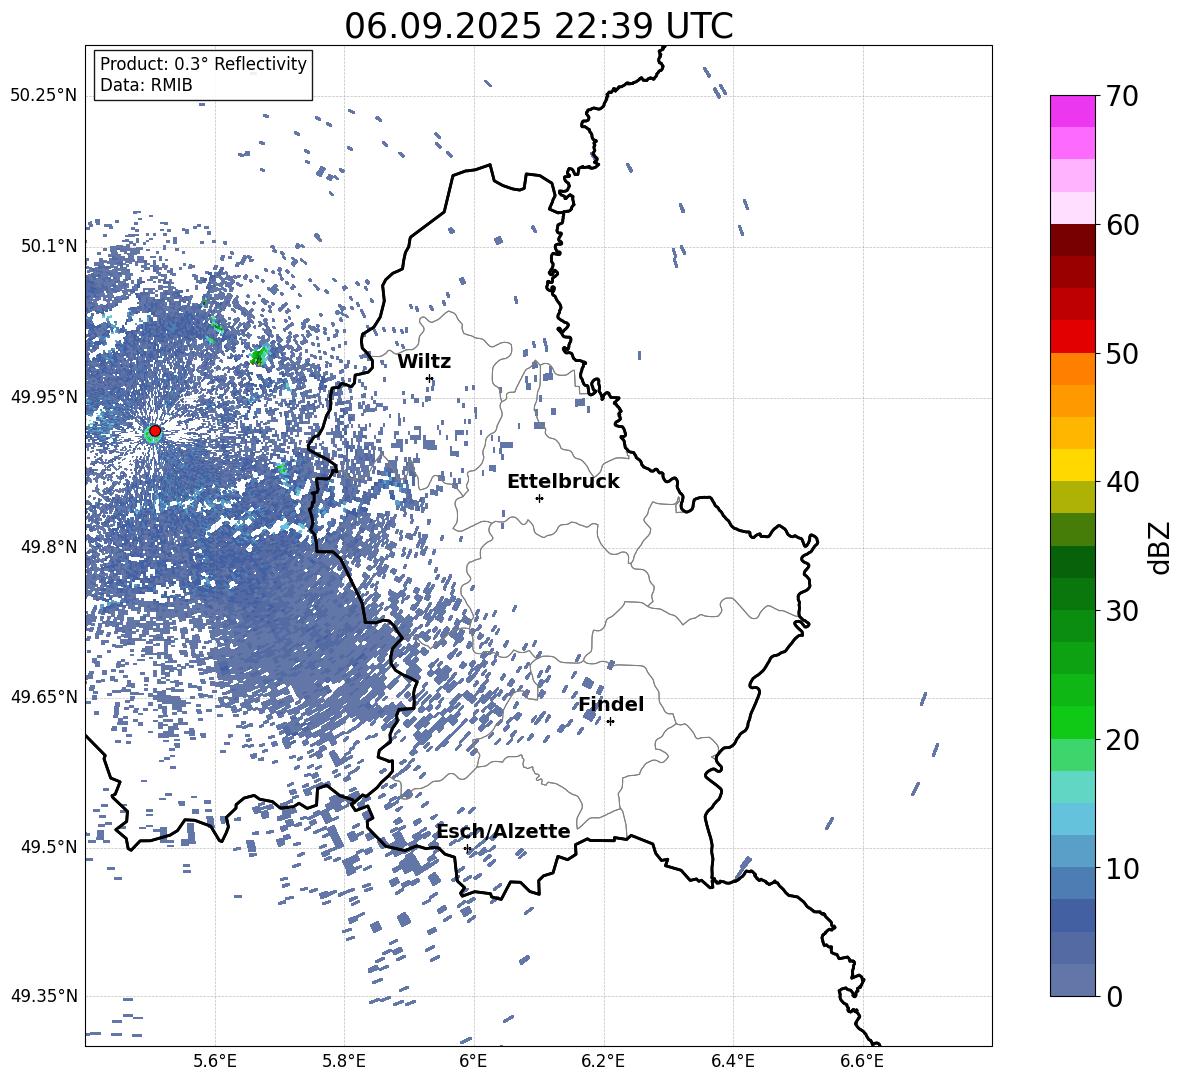The image size is (1184, 1081).
Task: Click the bright green colorbar segment above 20
Action: [x=1072, y=722]
